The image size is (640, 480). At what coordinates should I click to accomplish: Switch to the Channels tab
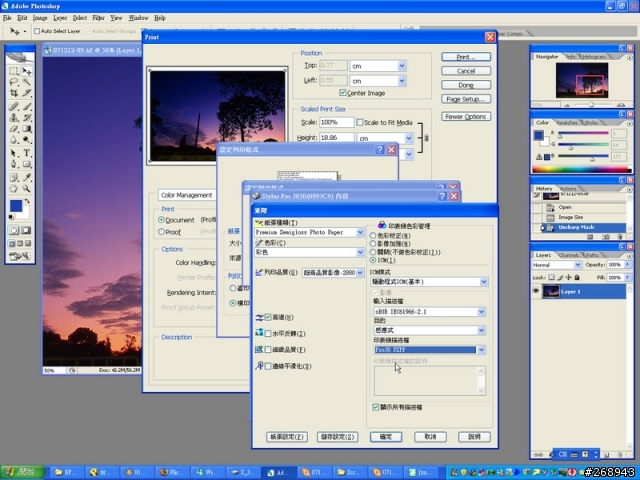pyautogui.click(x=569, y=255)
